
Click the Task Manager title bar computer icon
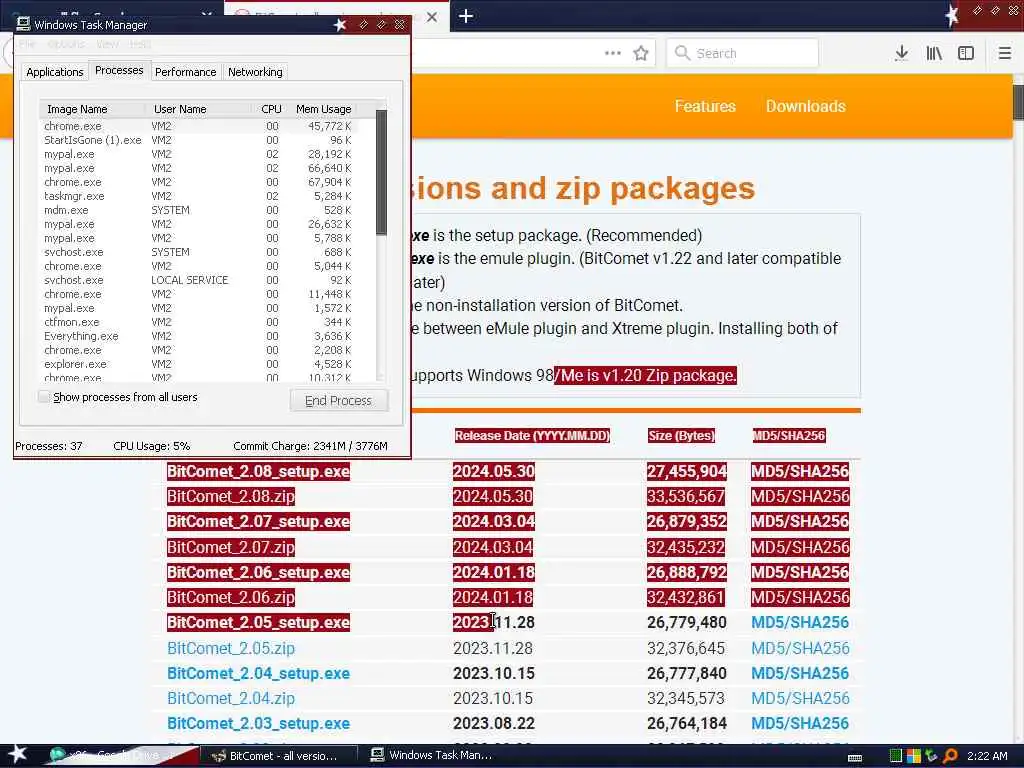24,25
